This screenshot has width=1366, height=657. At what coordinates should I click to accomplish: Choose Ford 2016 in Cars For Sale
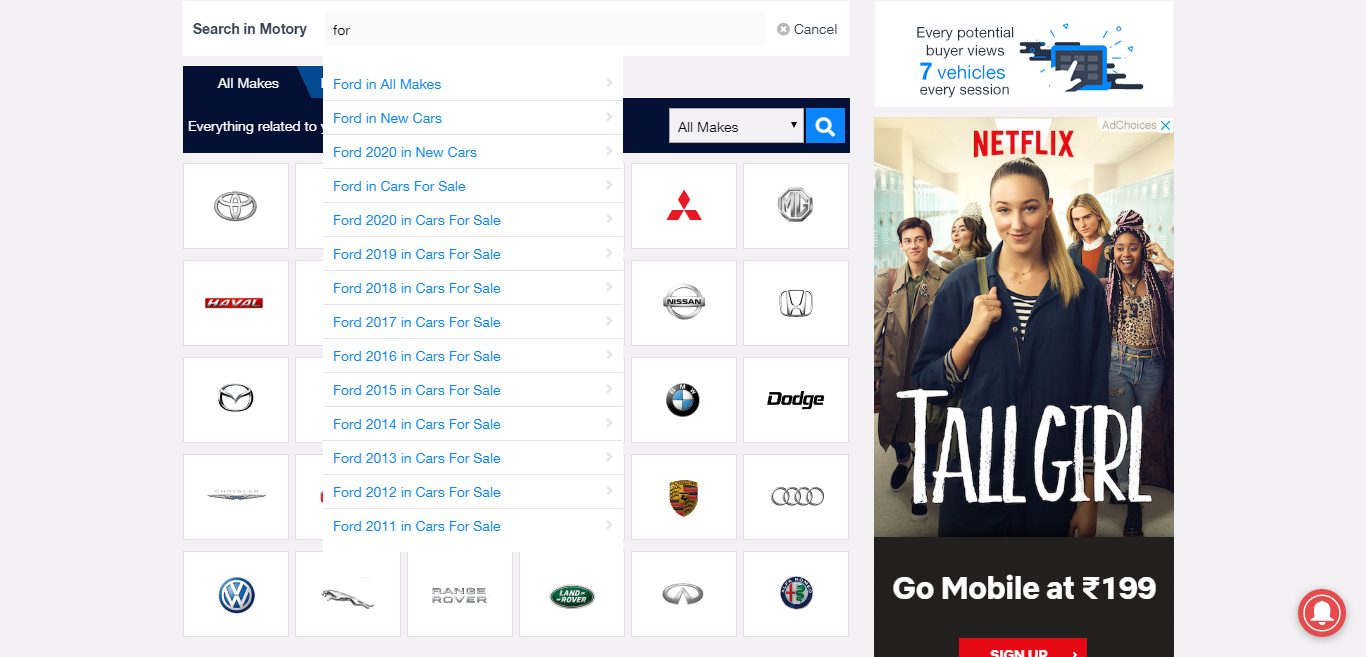473,356
